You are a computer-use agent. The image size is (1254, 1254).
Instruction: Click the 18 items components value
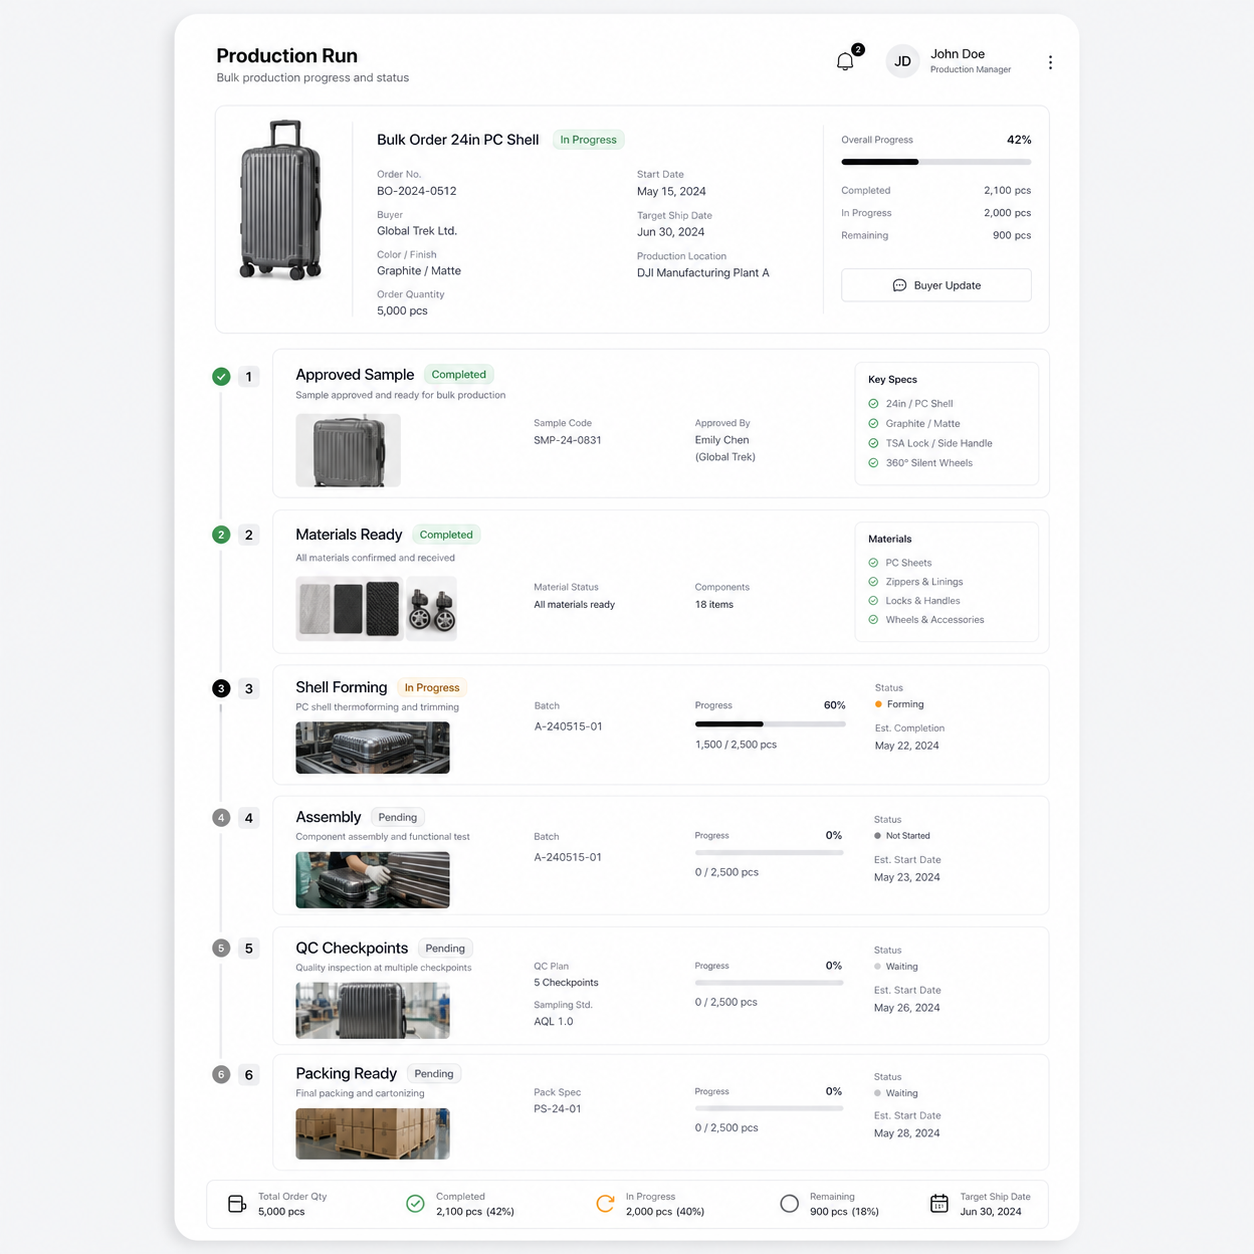pyautogui.click(x=714, y=605)
